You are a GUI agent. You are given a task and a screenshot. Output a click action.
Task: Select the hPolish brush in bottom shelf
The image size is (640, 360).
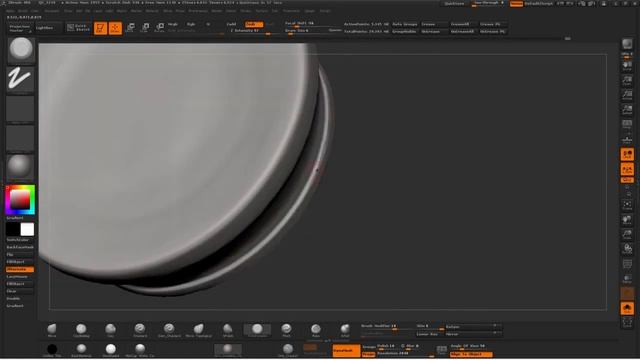(228, 331)
